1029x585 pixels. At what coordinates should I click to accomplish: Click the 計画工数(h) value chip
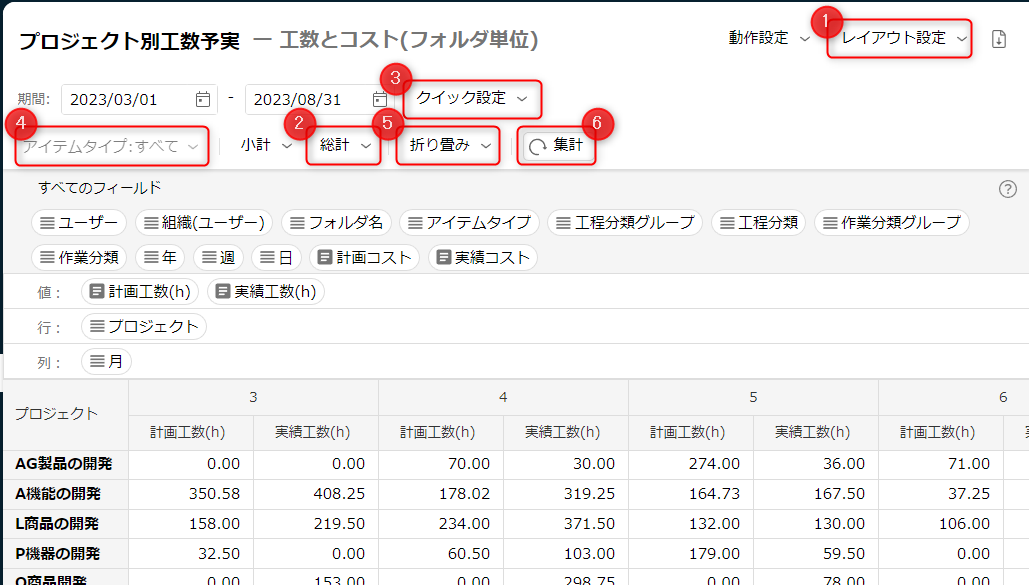tap(141, 292)
